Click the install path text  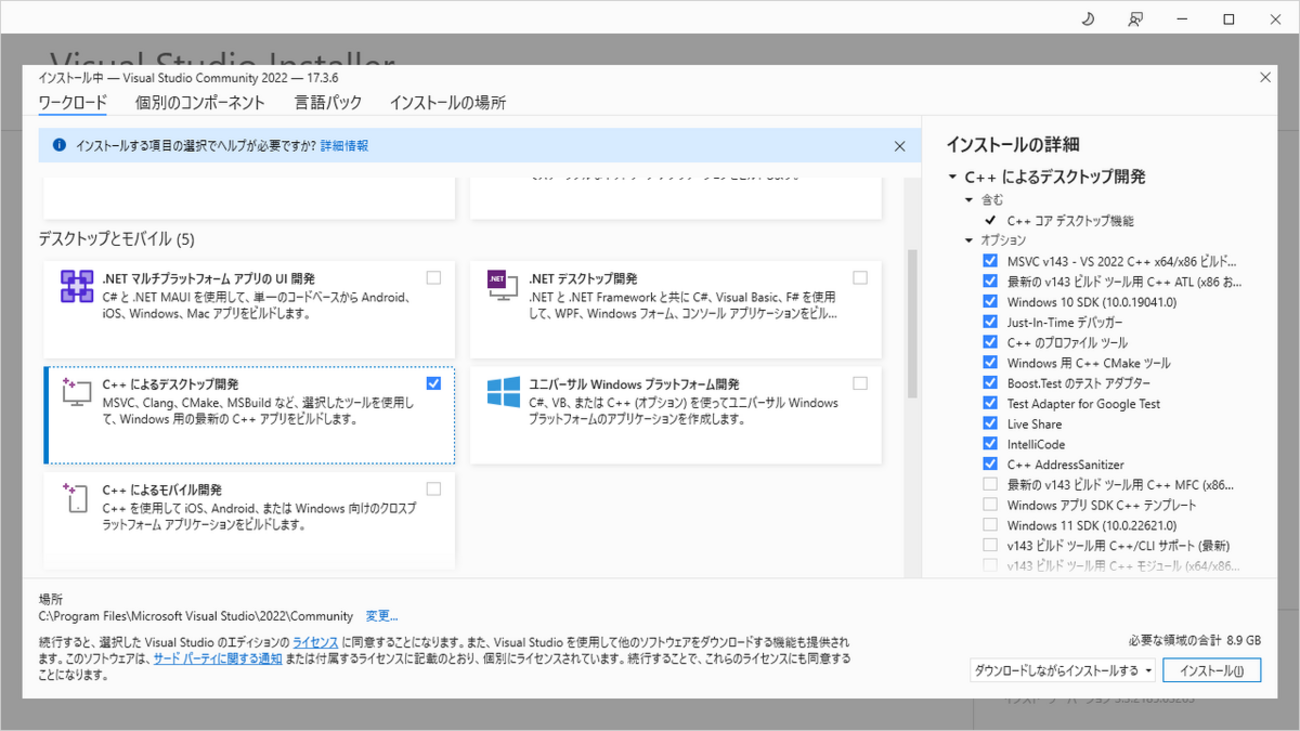(196, 616)
